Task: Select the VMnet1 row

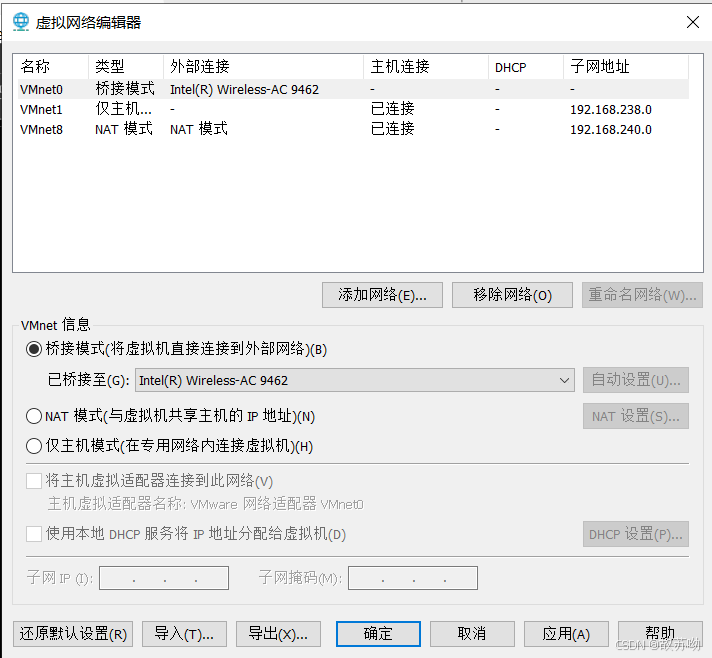Action: 353,109
